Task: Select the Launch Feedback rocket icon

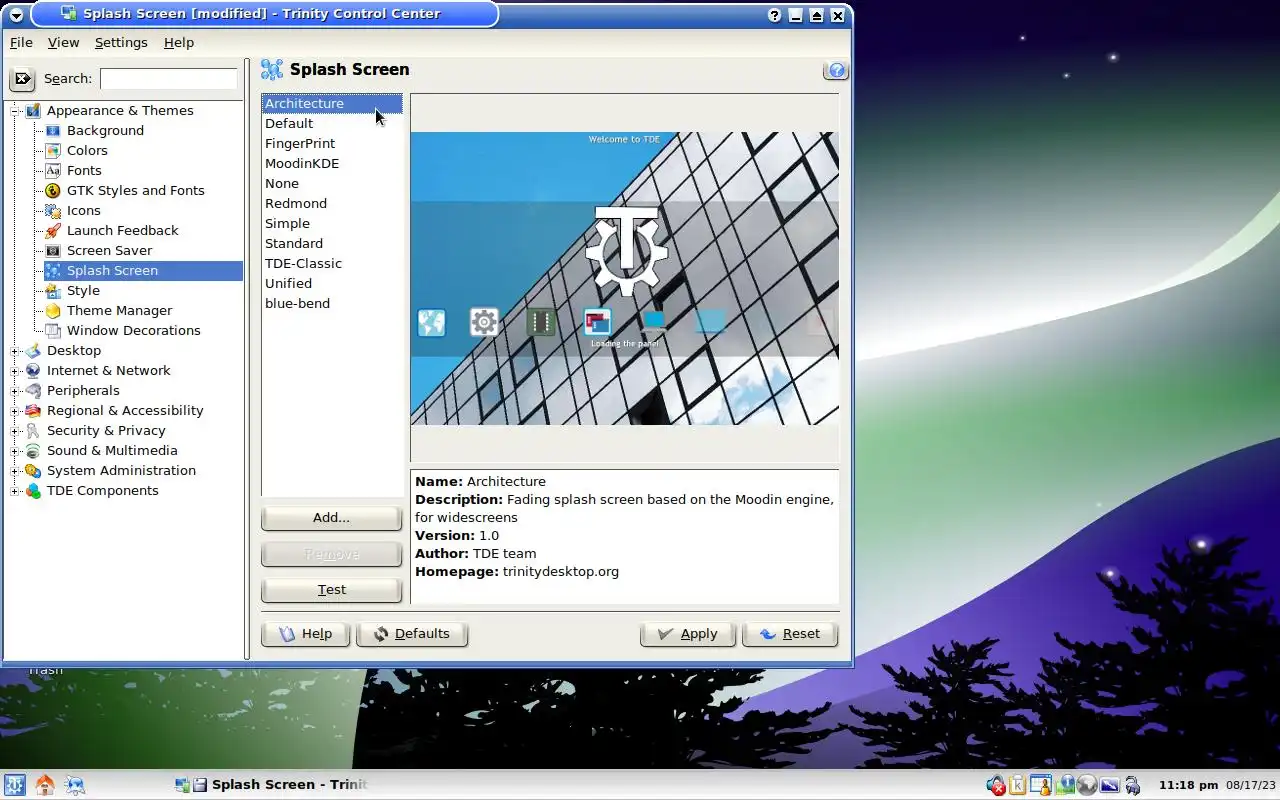Action: coord(53,230)
